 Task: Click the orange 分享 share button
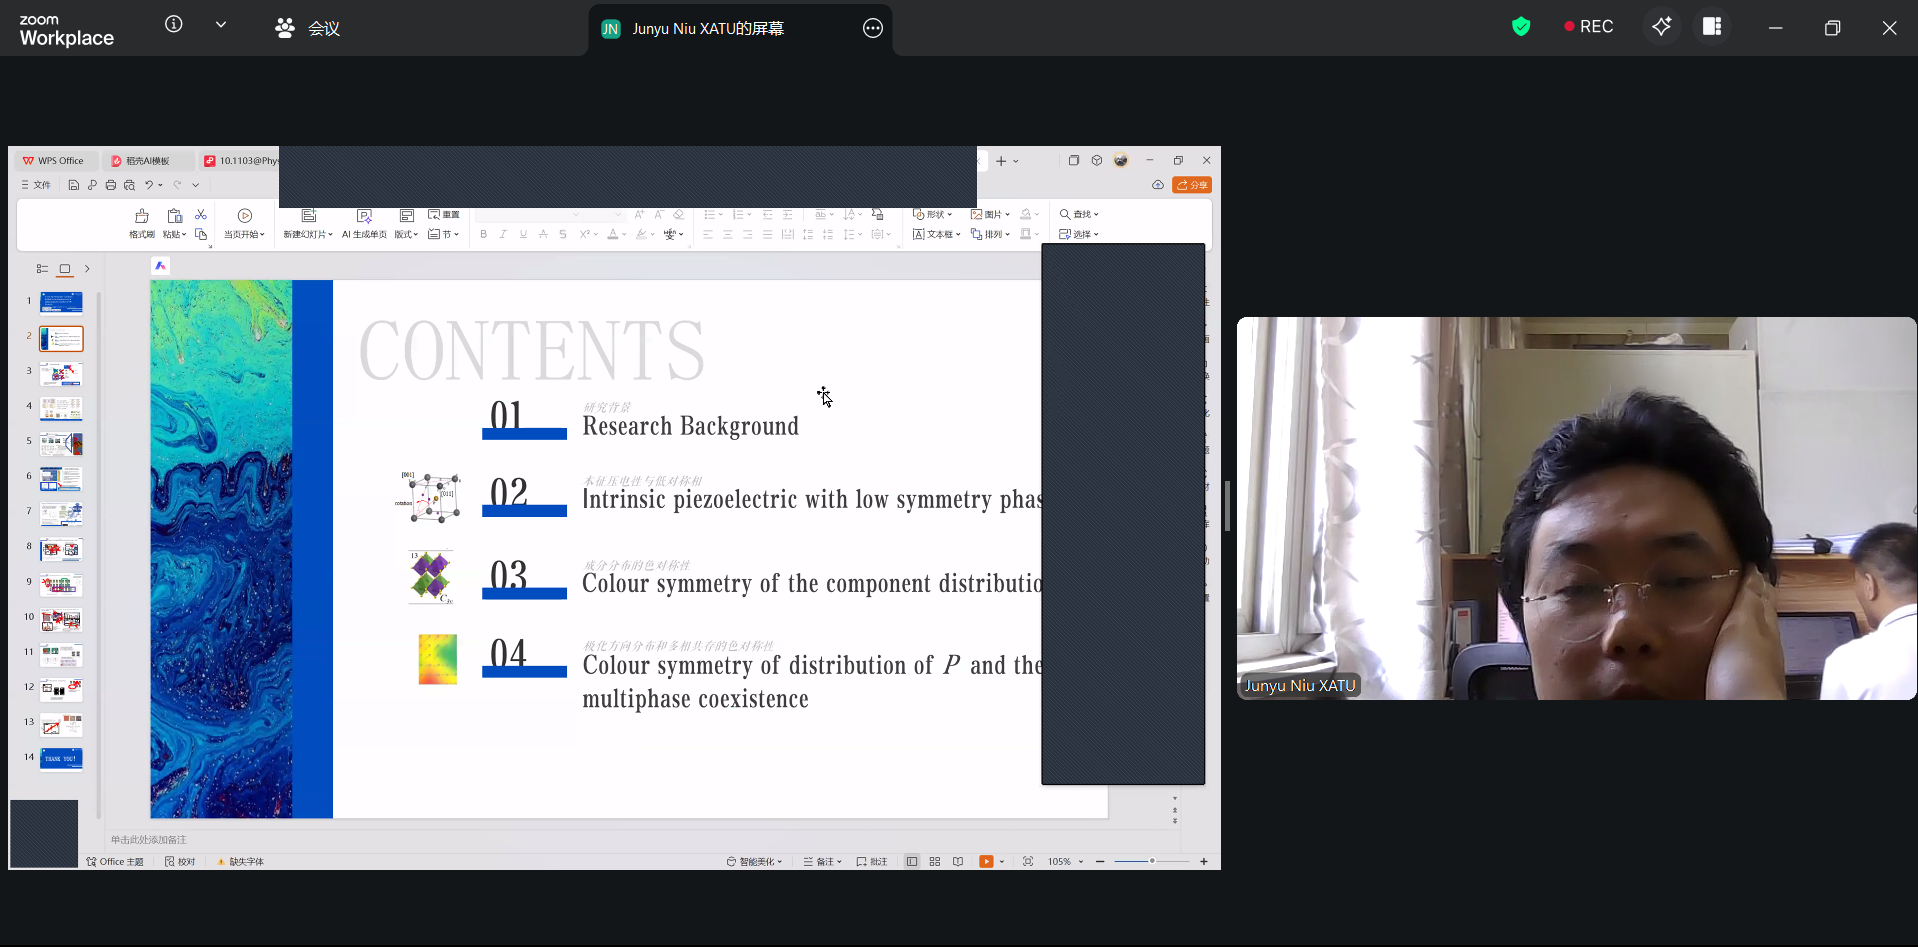[1192, 185]
